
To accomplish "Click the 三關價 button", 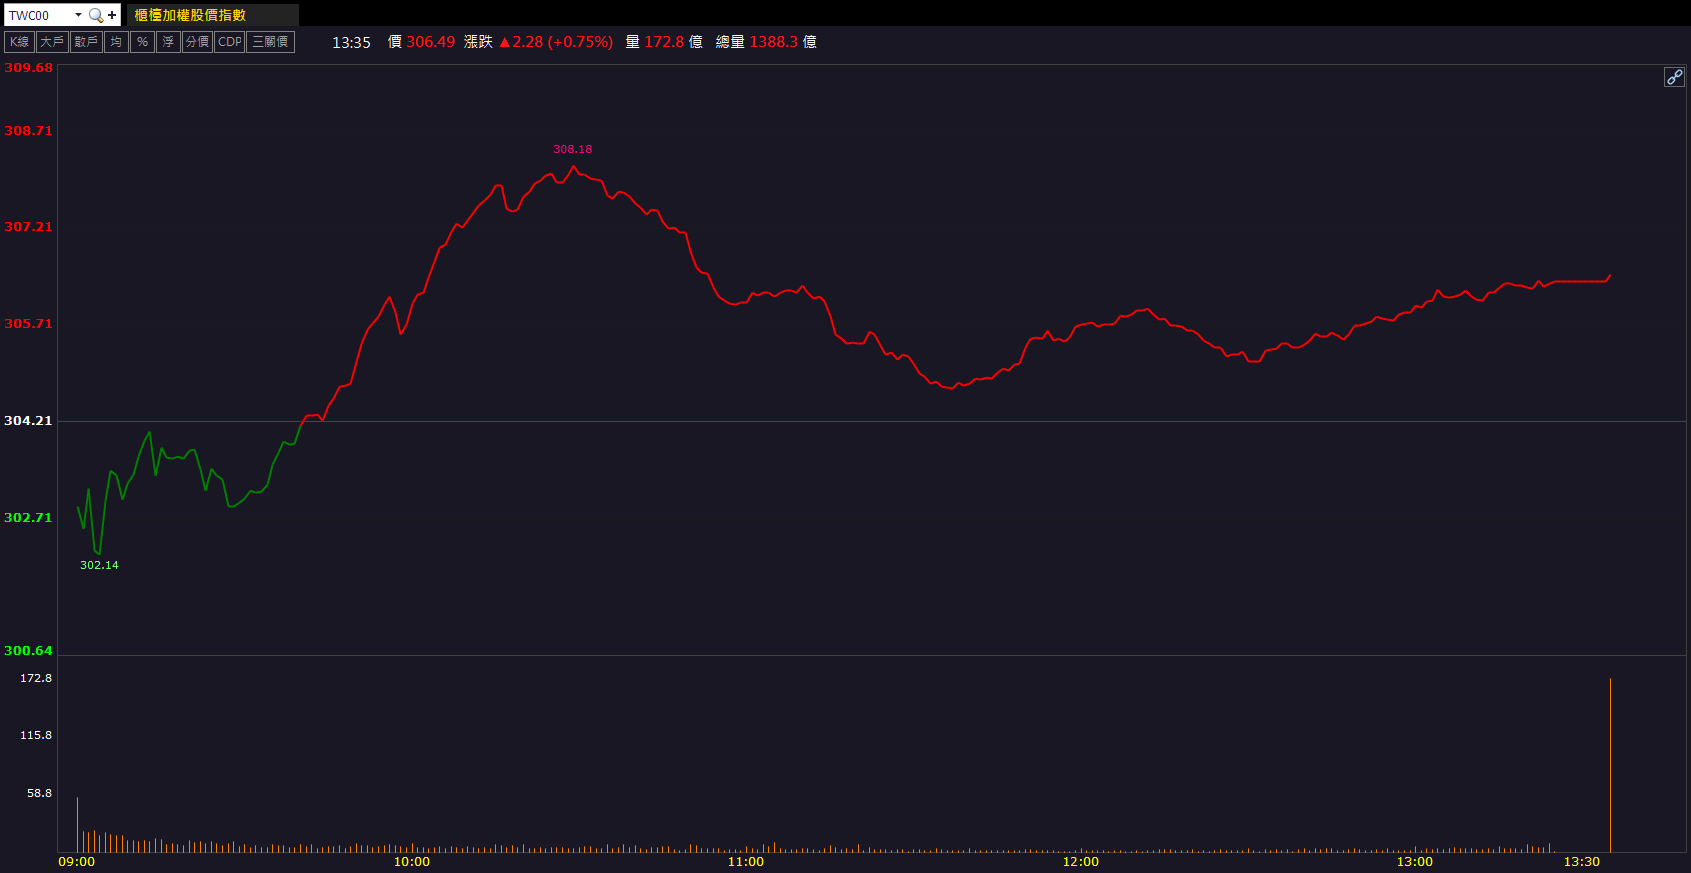I will click(x=270, y=42).
